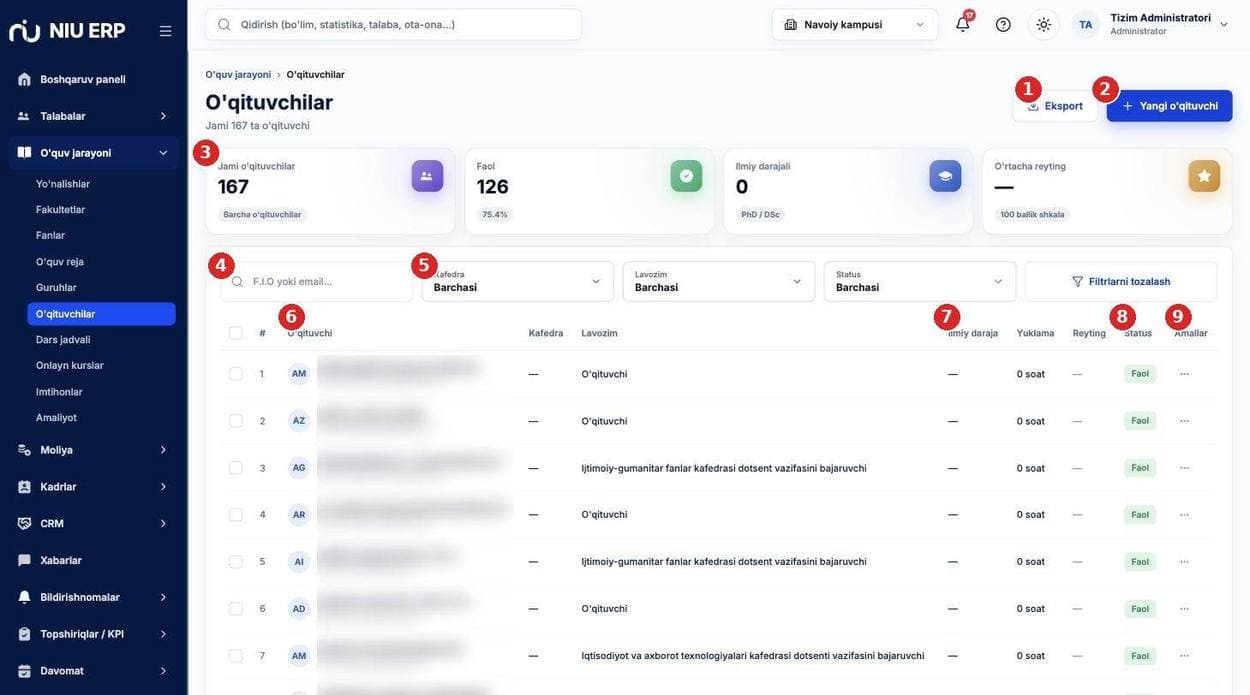
Task: Open the Navoiy kampusi campus dropdown
Action: coord(855,24)
